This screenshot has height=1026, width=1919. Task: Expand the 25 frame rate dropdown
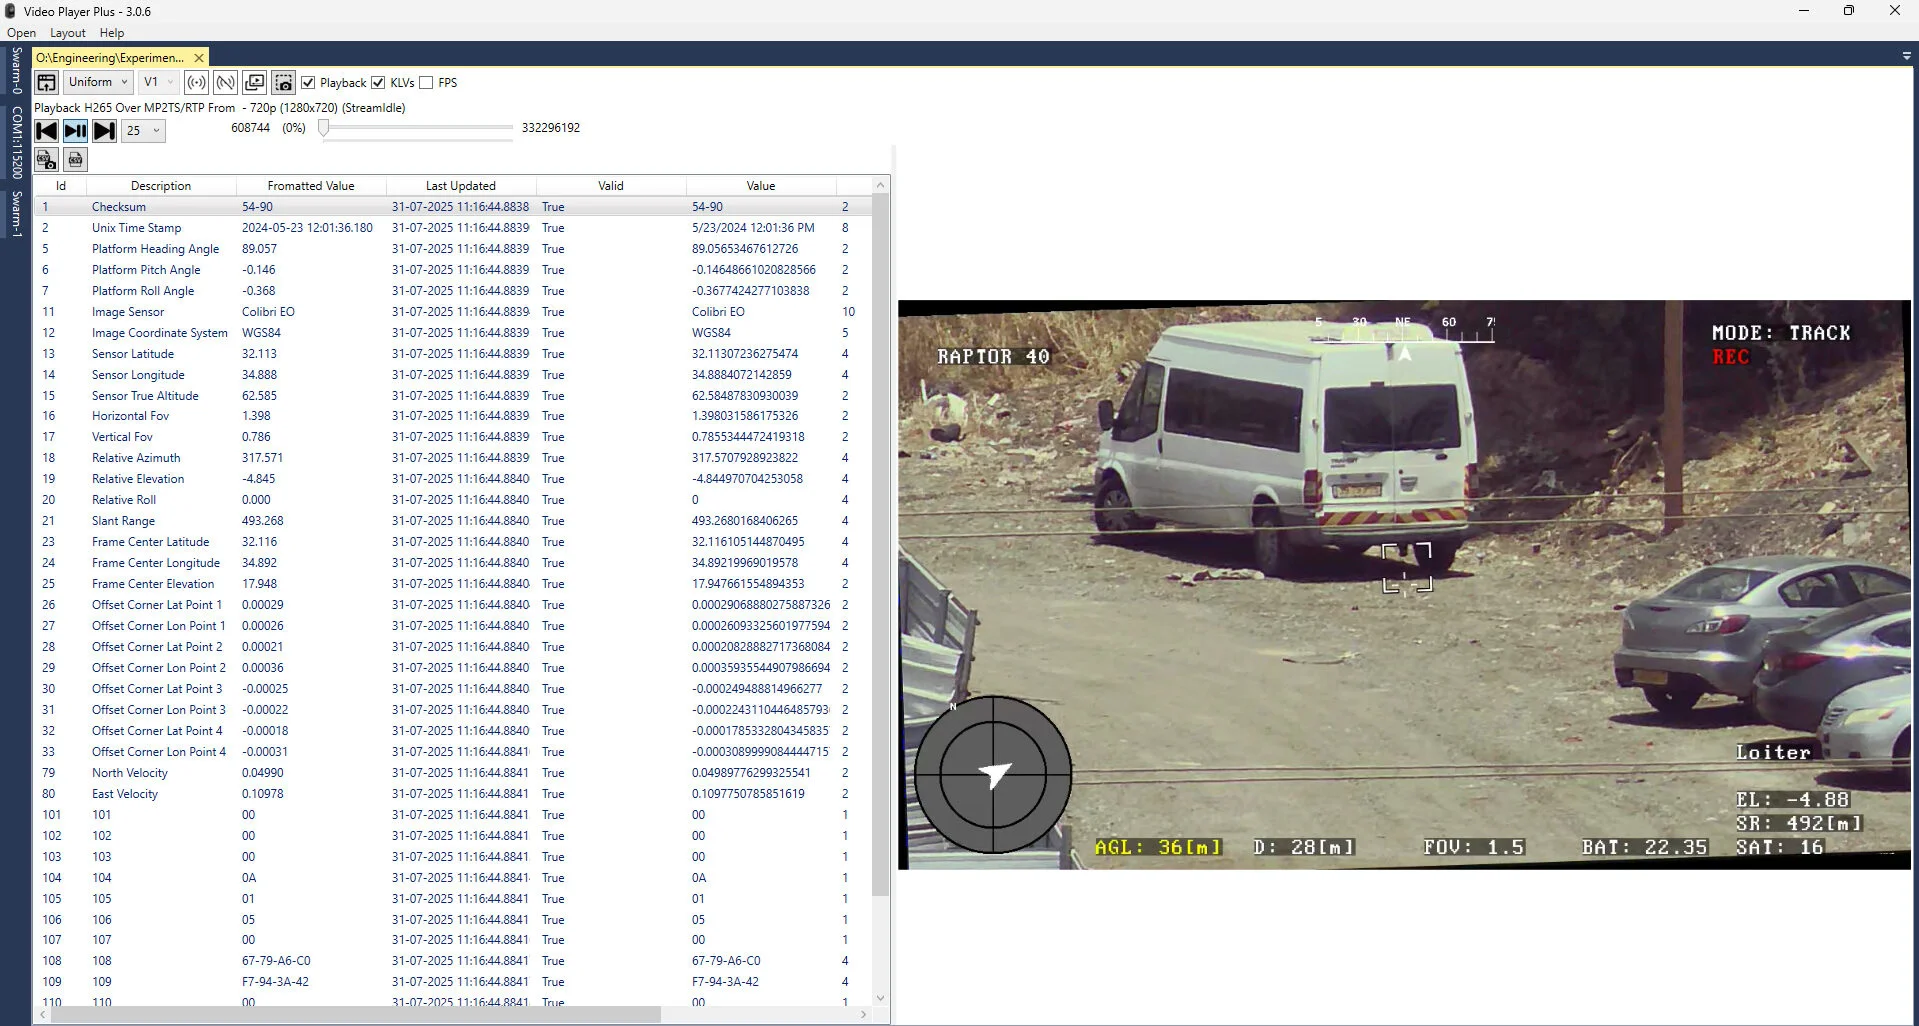click(x=143, y=131)
